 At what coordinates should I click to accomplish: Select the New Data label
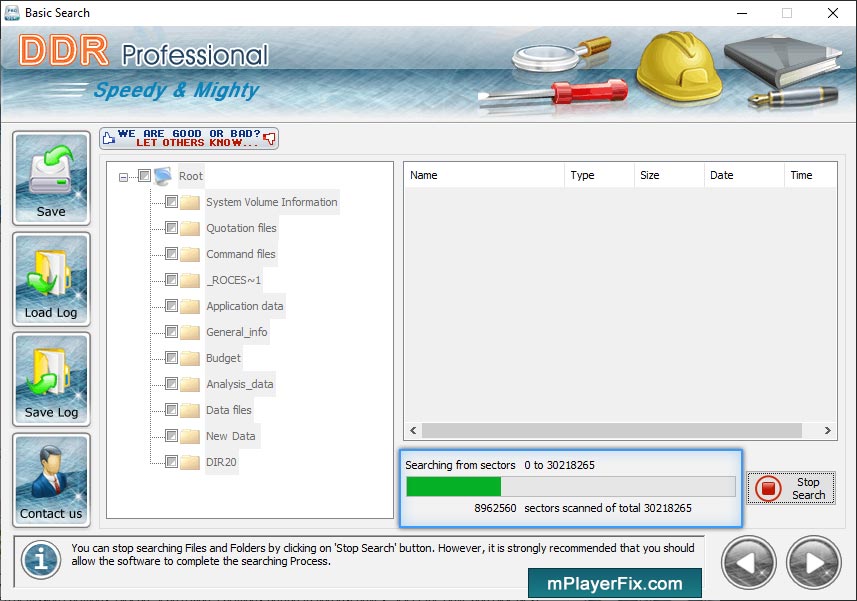click(231, 436)
